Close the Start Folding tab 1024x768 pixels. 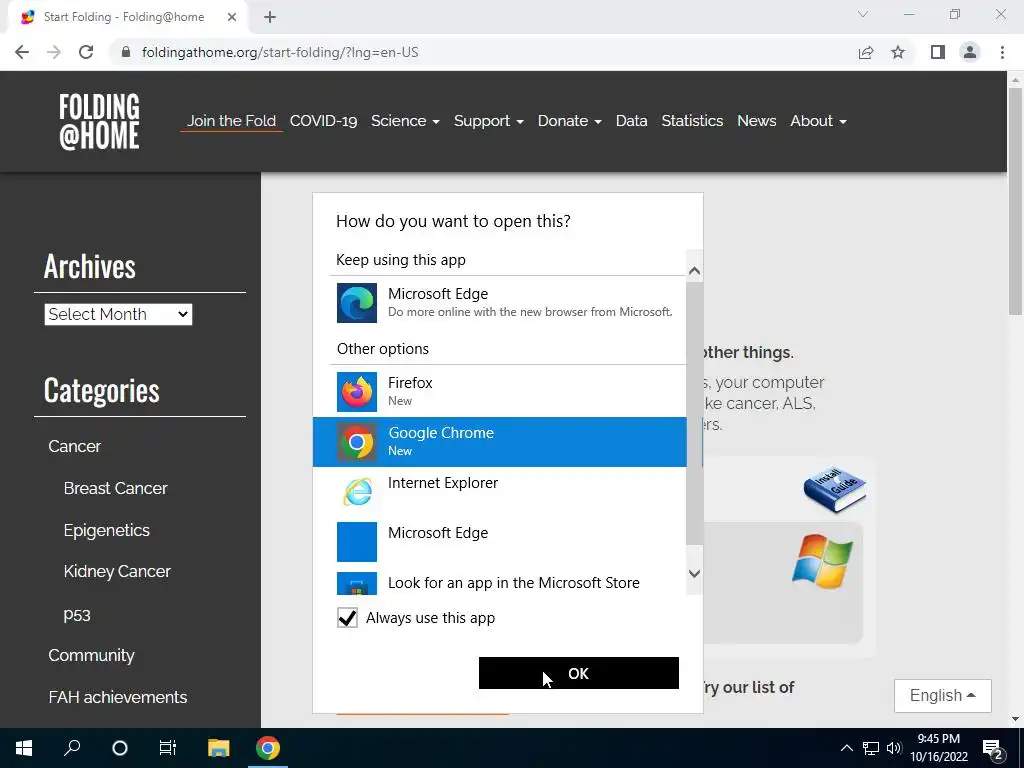tap(232, 17)
